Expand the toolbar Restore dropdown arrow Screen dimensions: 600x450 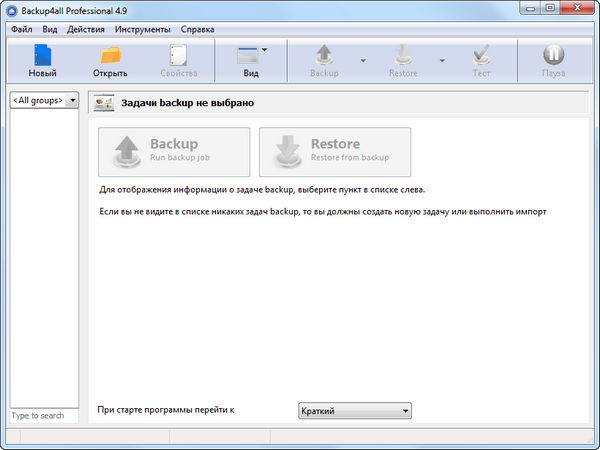point(442,60)
